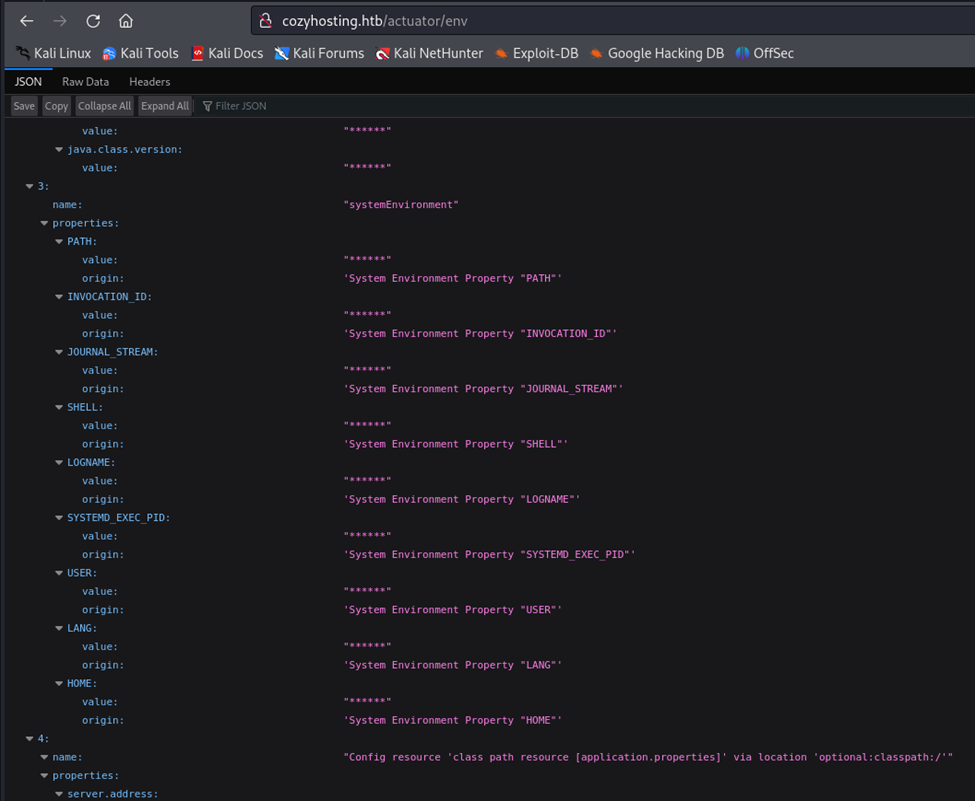Select the INVOCATION_ID origin value text
Viewport: 975px width, 801px height.
(x=480, y=334)
